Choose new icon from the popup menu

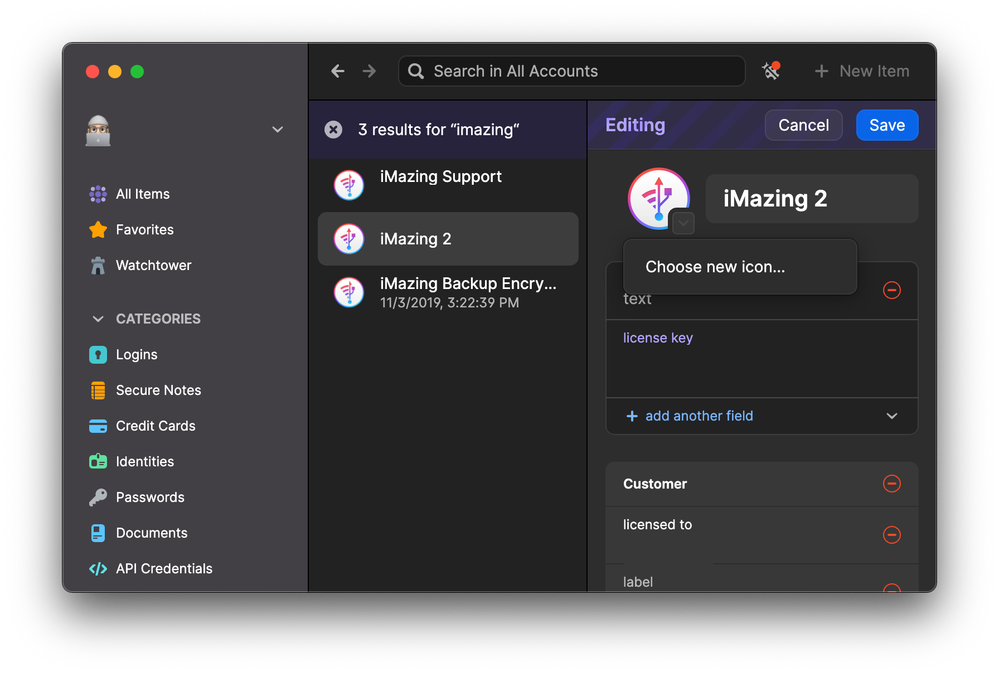point(715,267)
